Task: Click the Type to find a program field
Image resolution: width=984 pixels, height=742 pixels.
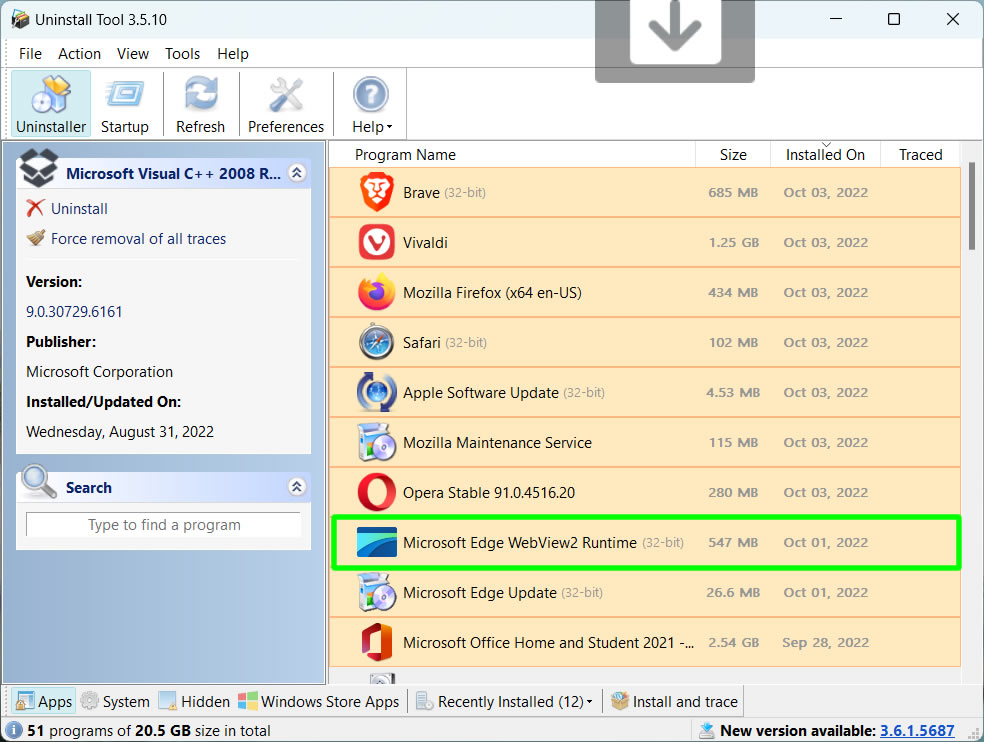Action: point(164,525)
